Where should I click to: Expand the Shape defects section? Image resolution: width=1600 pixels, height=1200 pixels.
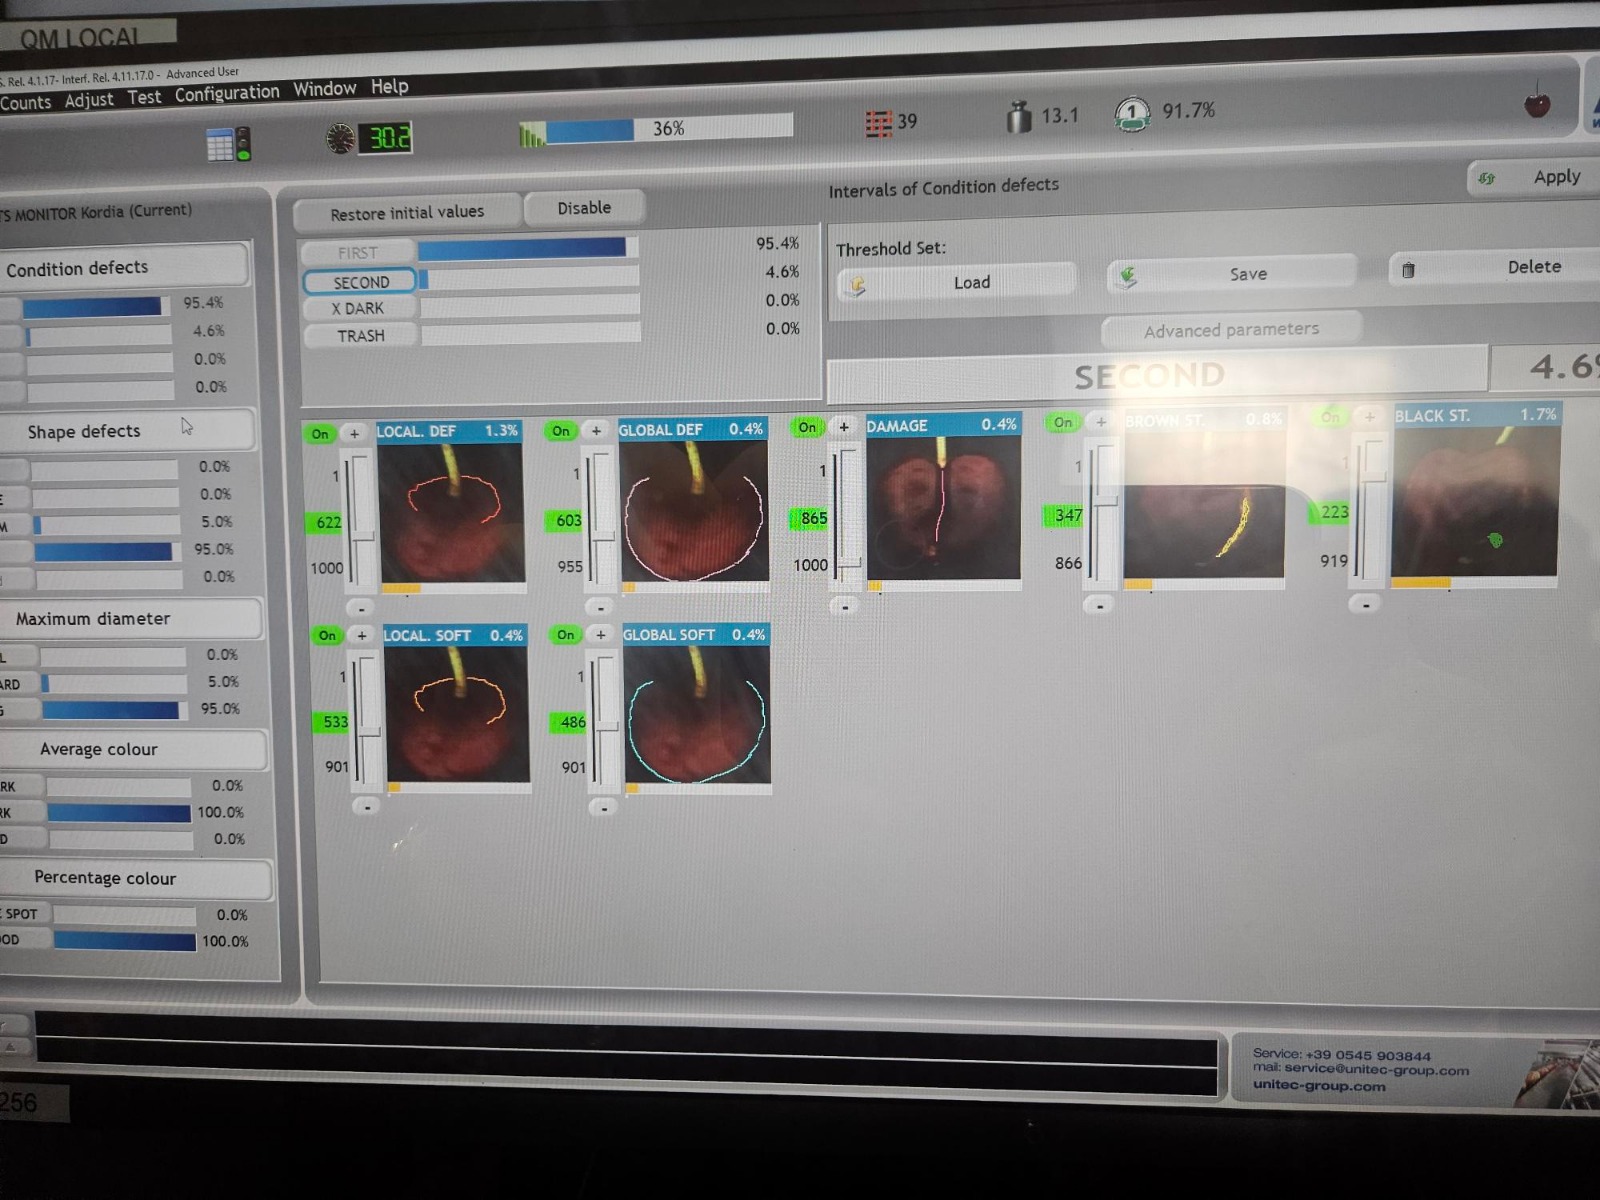click(x=85, y=431)
